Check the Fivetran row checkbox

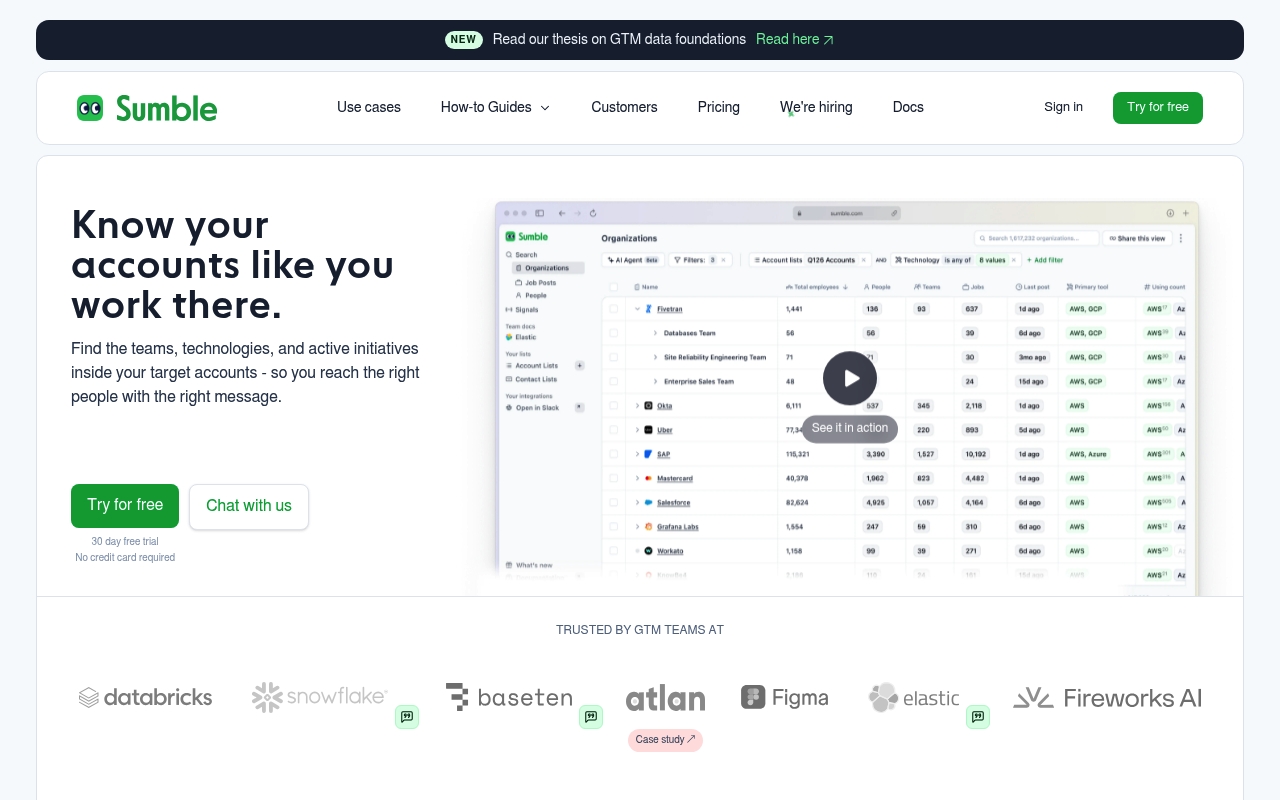(x=614, y=309)
